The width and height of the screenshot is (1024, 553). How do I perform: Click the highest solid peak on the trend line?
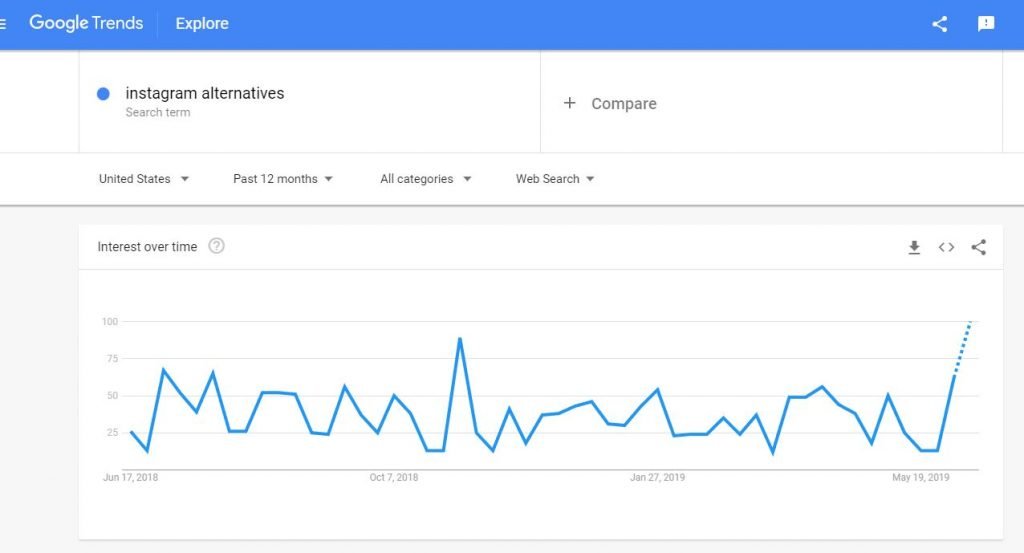460,339
